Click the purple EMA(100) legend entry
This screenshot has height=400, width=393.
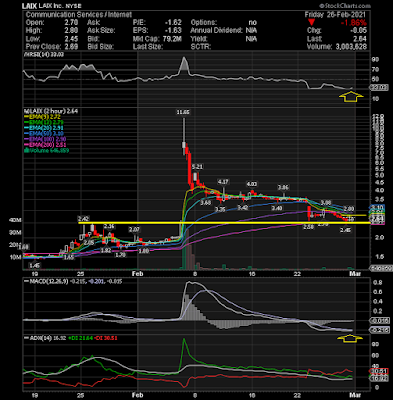click(44, 139)
